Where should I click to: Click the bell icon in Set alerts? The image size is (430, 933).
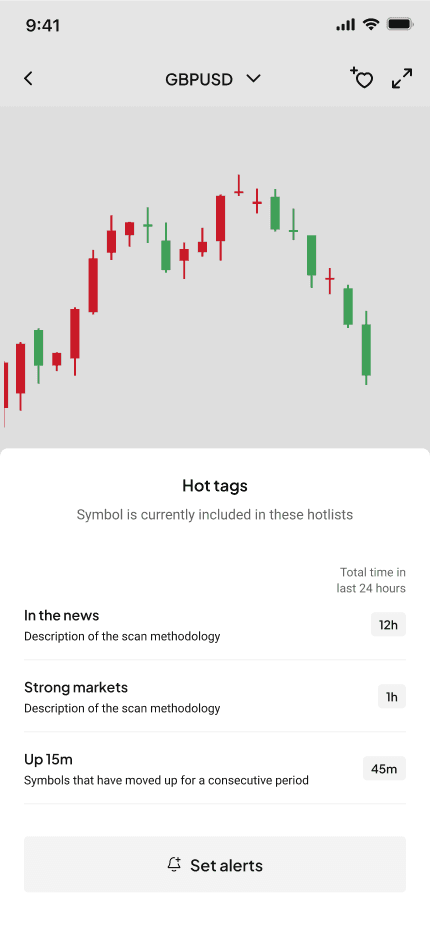coord(174,865)
